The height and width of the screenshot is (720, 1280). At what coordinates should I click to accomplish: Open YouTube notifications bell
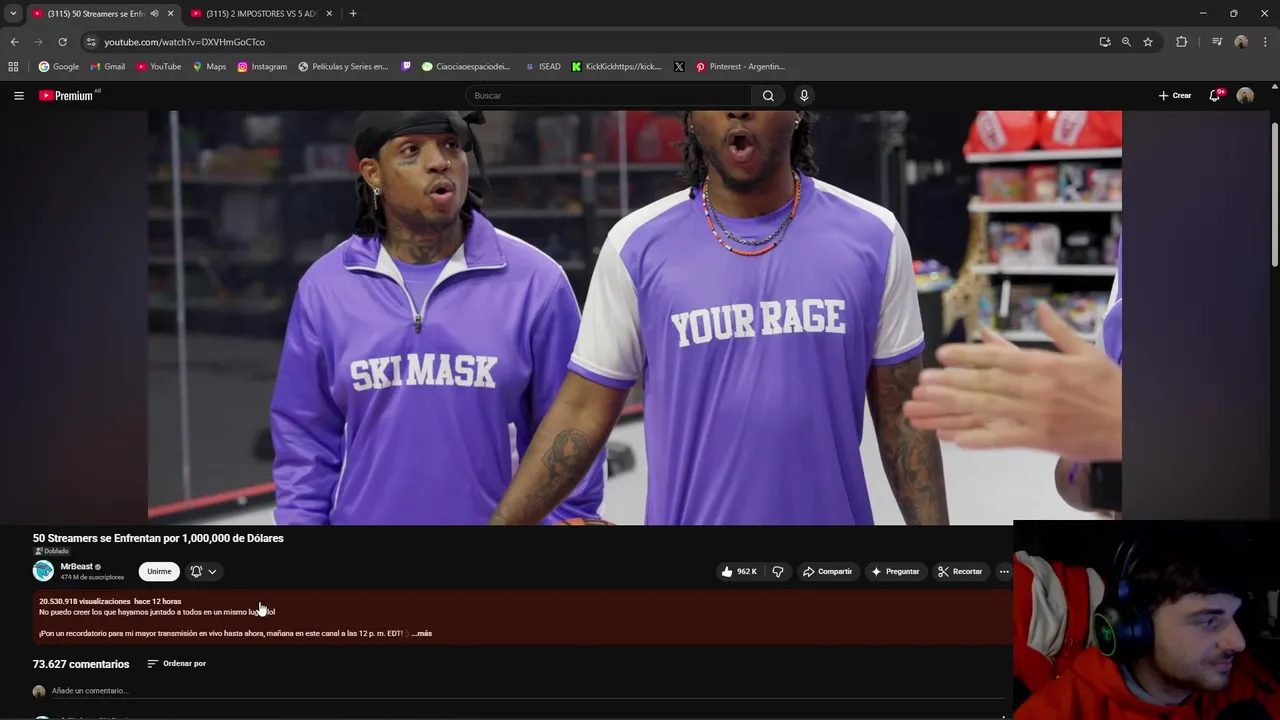tap(1215, 96)
